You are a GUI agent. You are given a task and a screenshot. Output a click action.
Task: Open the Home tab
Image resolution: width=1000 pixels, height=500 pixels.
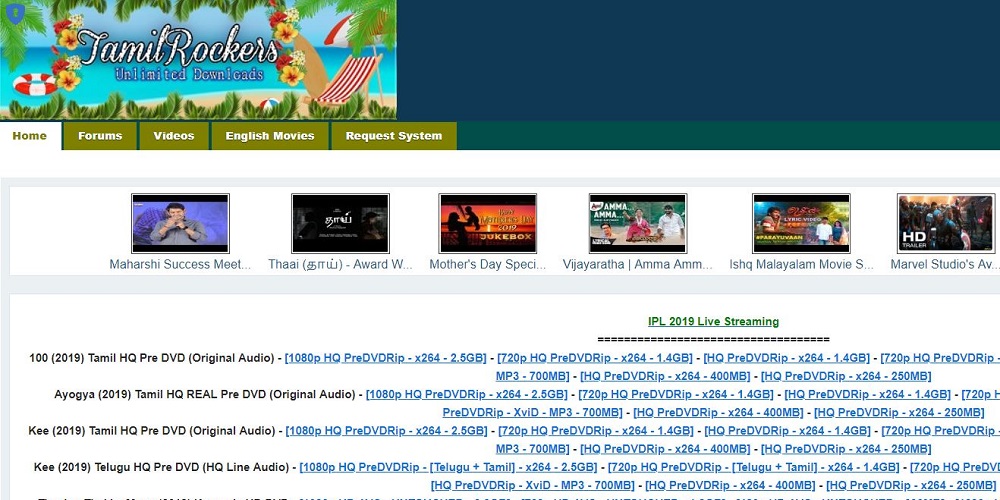[x=30, y=136]
